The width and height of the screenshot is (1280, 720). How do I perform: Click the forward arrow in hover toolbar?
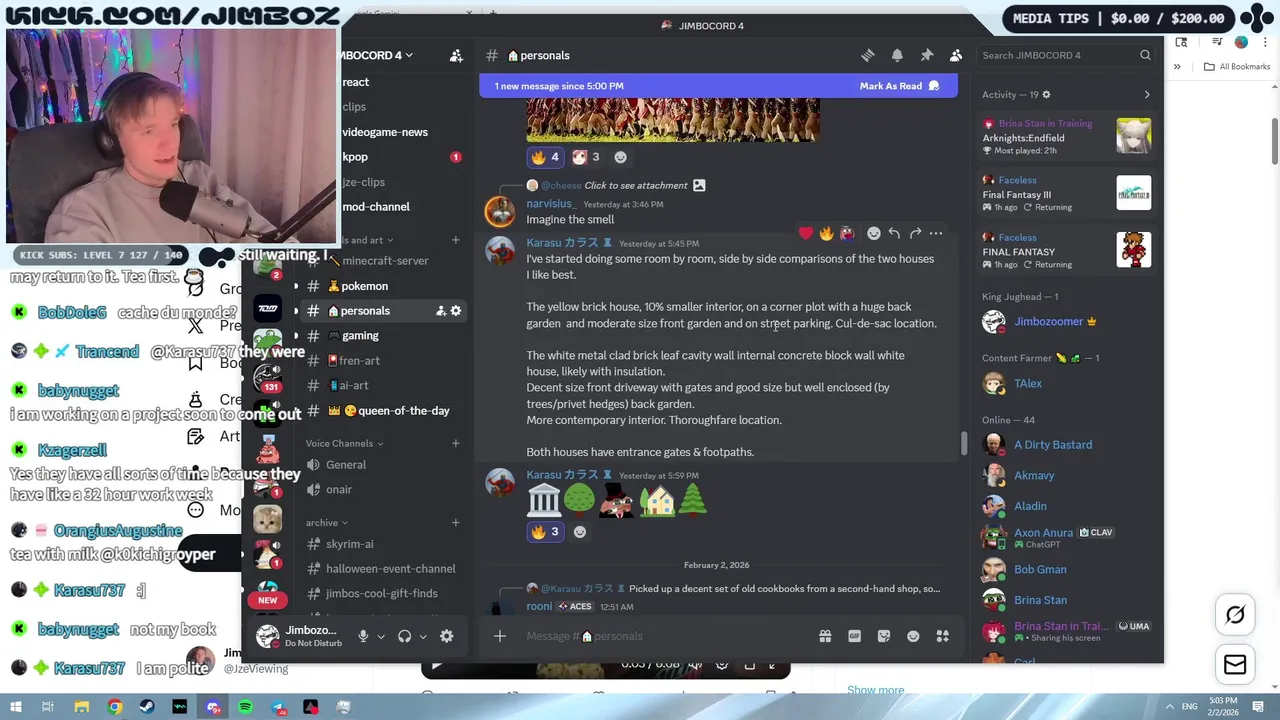click(915, 233)
